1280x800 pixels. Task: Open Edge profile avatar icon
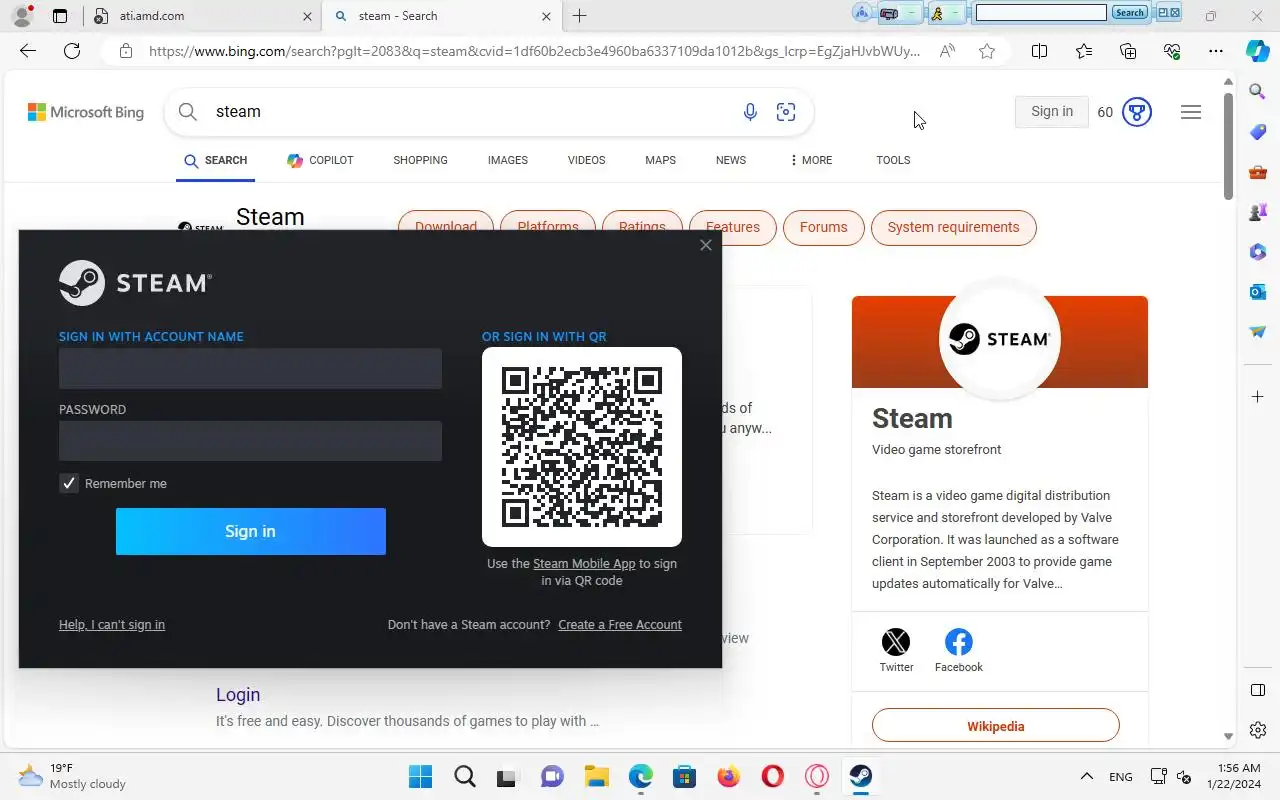pyautogui.click(x=22, y=15)
